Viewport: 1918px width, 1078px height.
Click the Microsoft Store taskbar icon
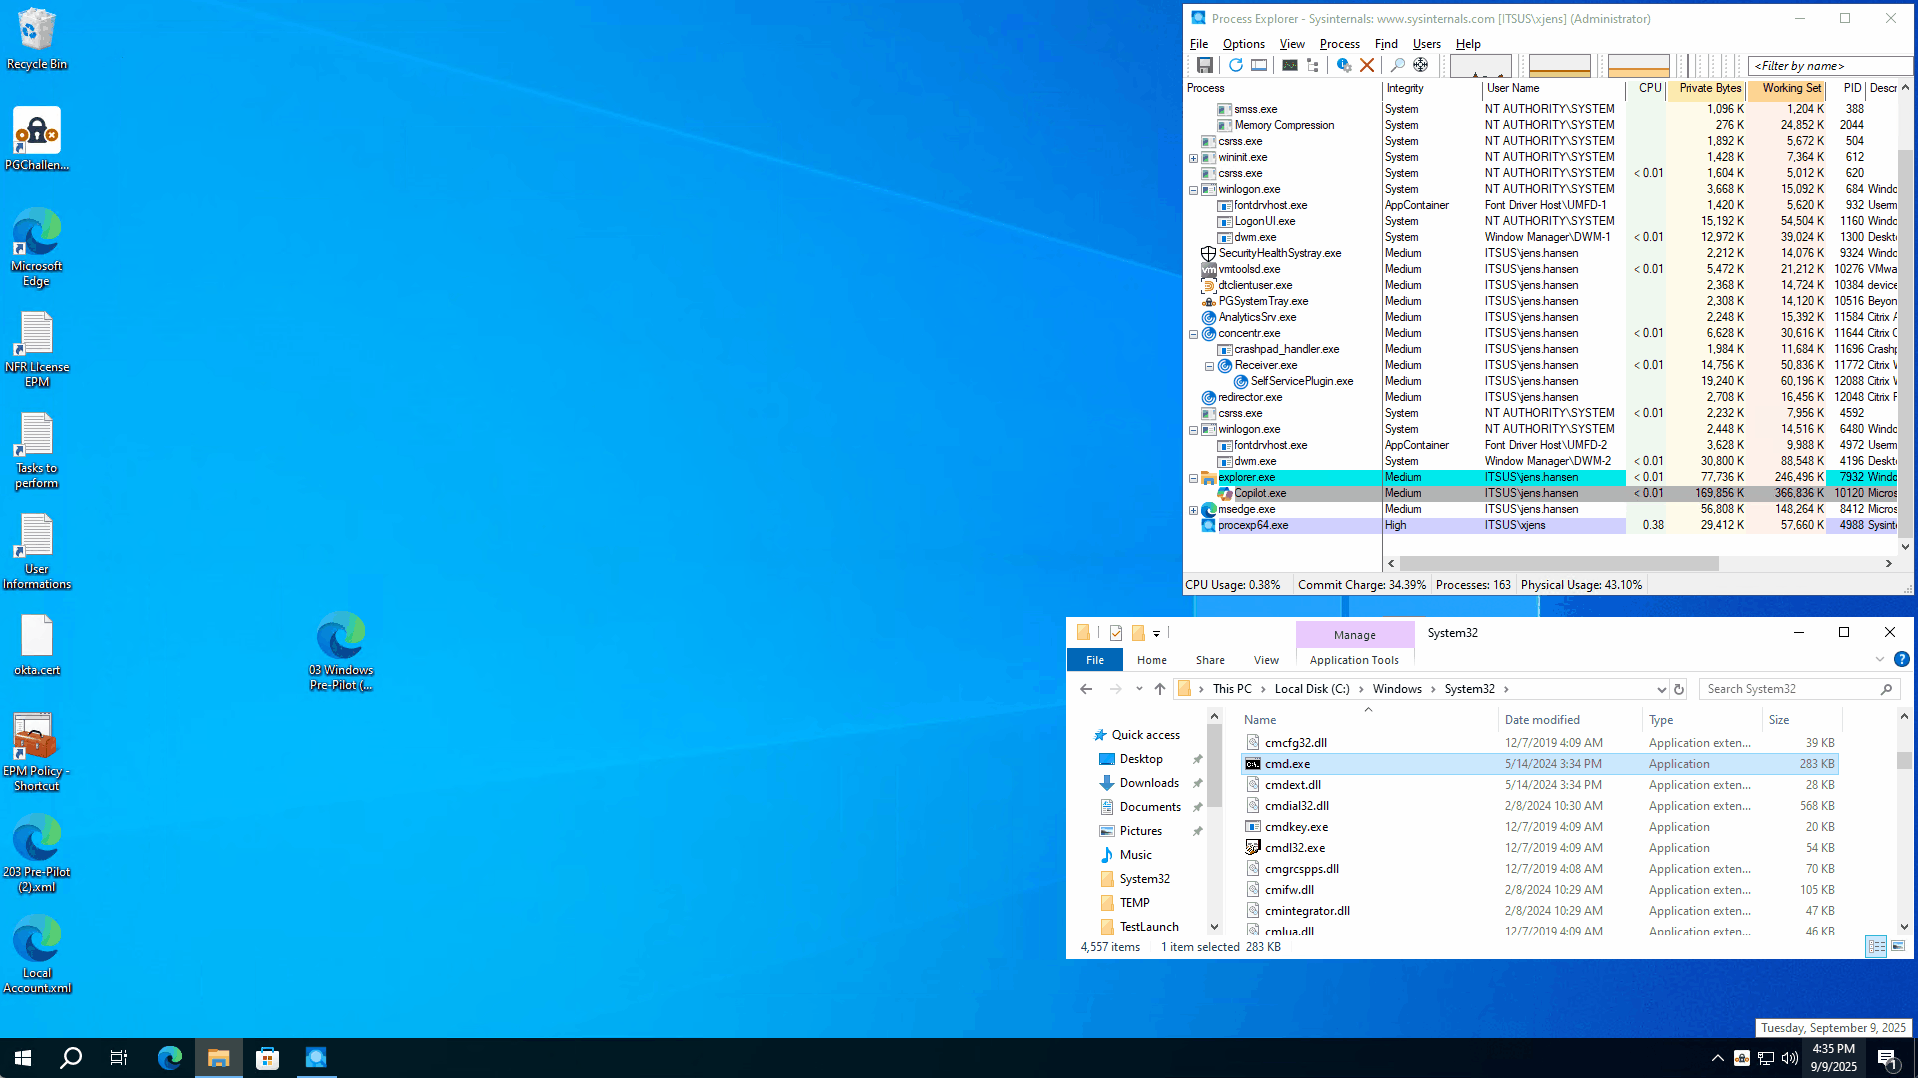[267, 1058]
